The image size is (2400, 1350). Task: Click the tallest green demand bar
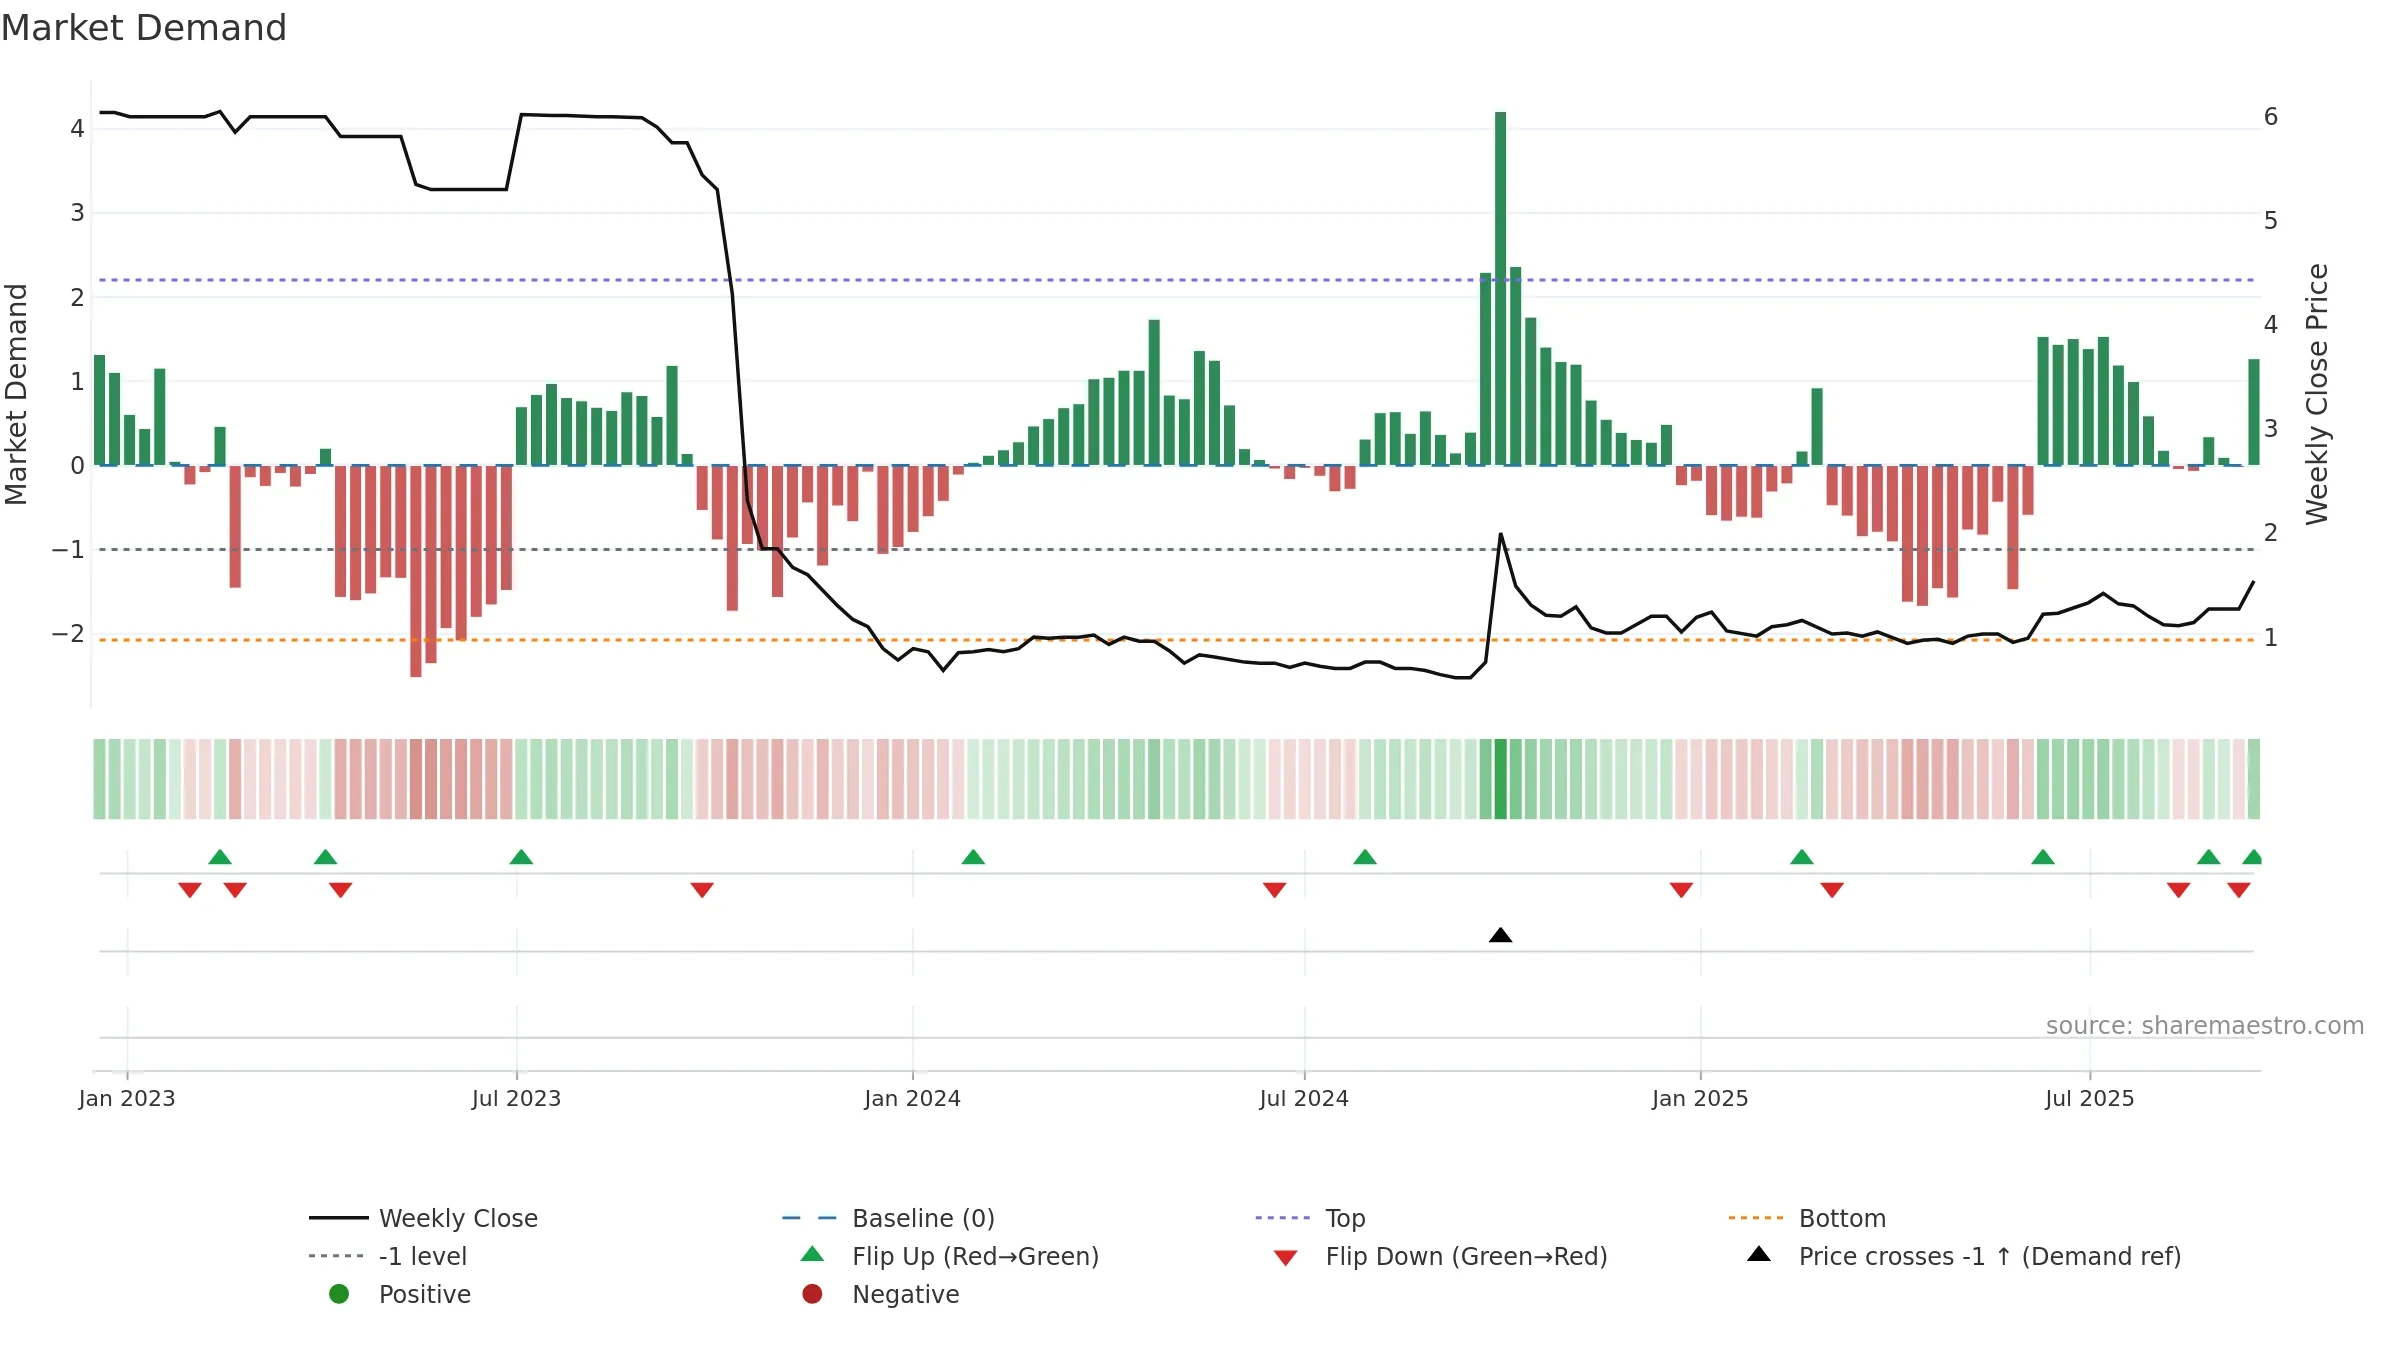pos(1500,288)
